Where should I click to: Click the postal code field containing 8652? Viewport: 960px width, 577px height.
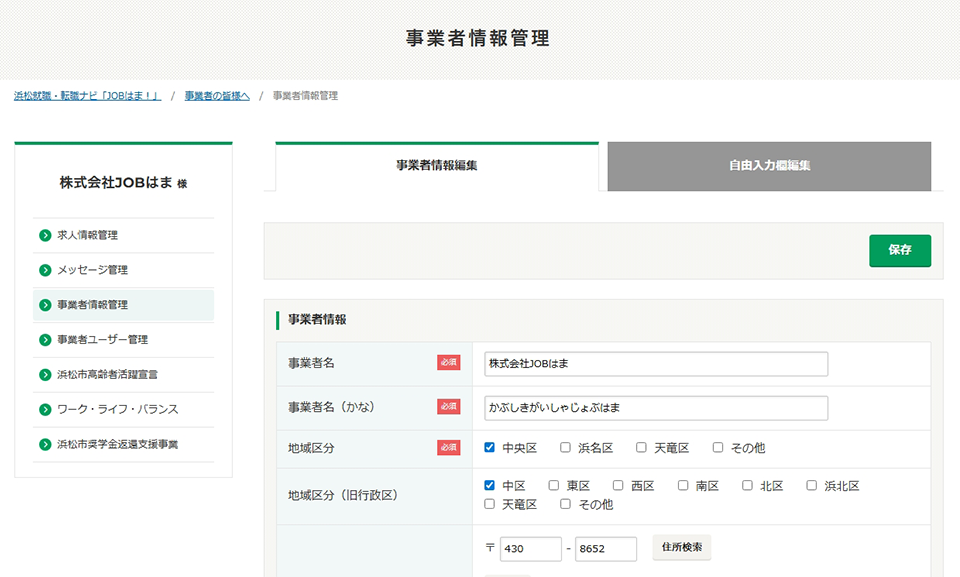pos(606,549)
